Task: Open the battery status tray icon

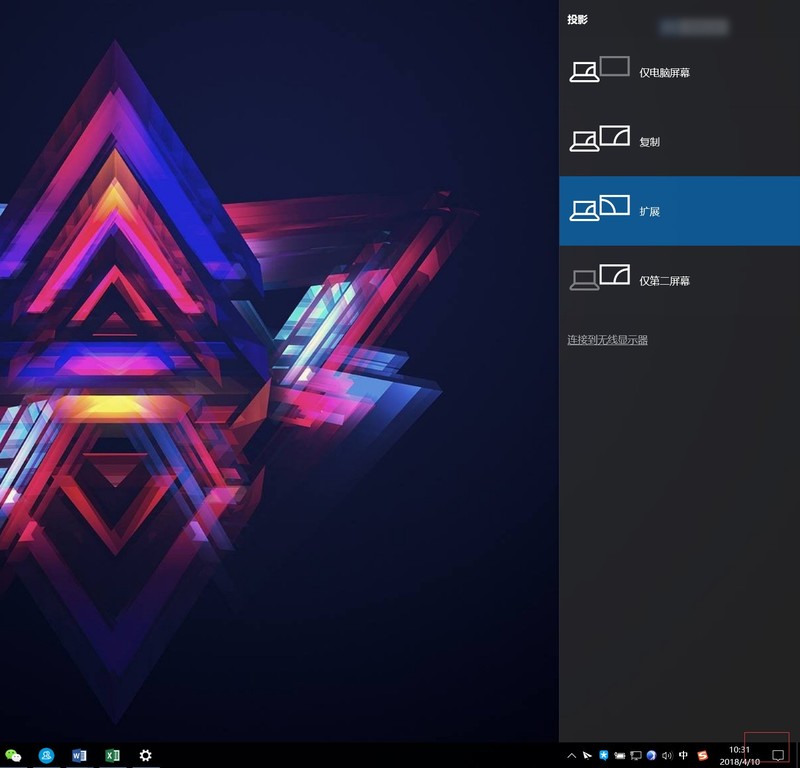Action: click(619, 755)
